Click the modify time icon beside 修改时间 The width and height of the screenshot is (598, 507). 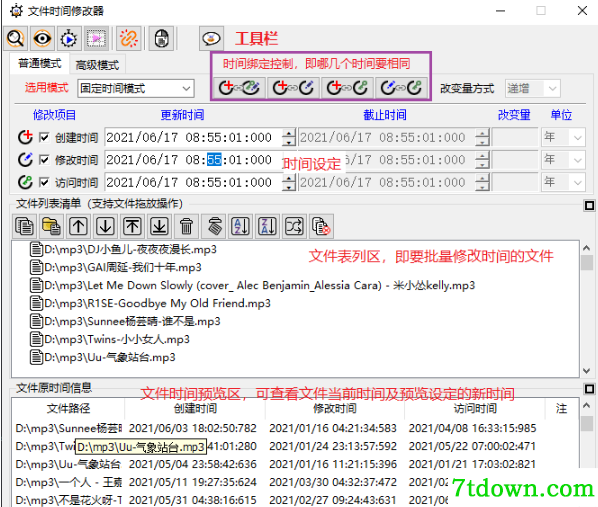pyautogui.click(x=25, y=159)
